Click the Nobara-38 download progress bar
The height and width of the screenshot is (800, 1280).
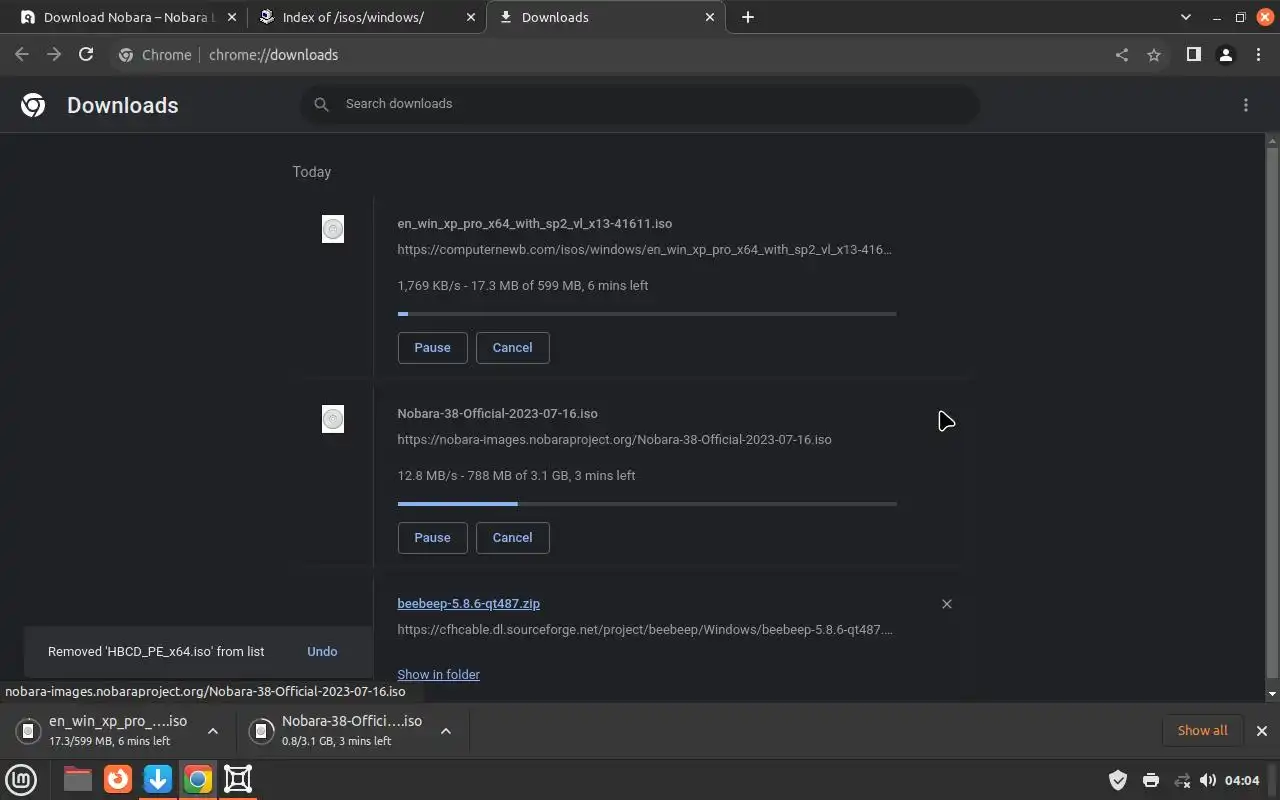point(647,504)
